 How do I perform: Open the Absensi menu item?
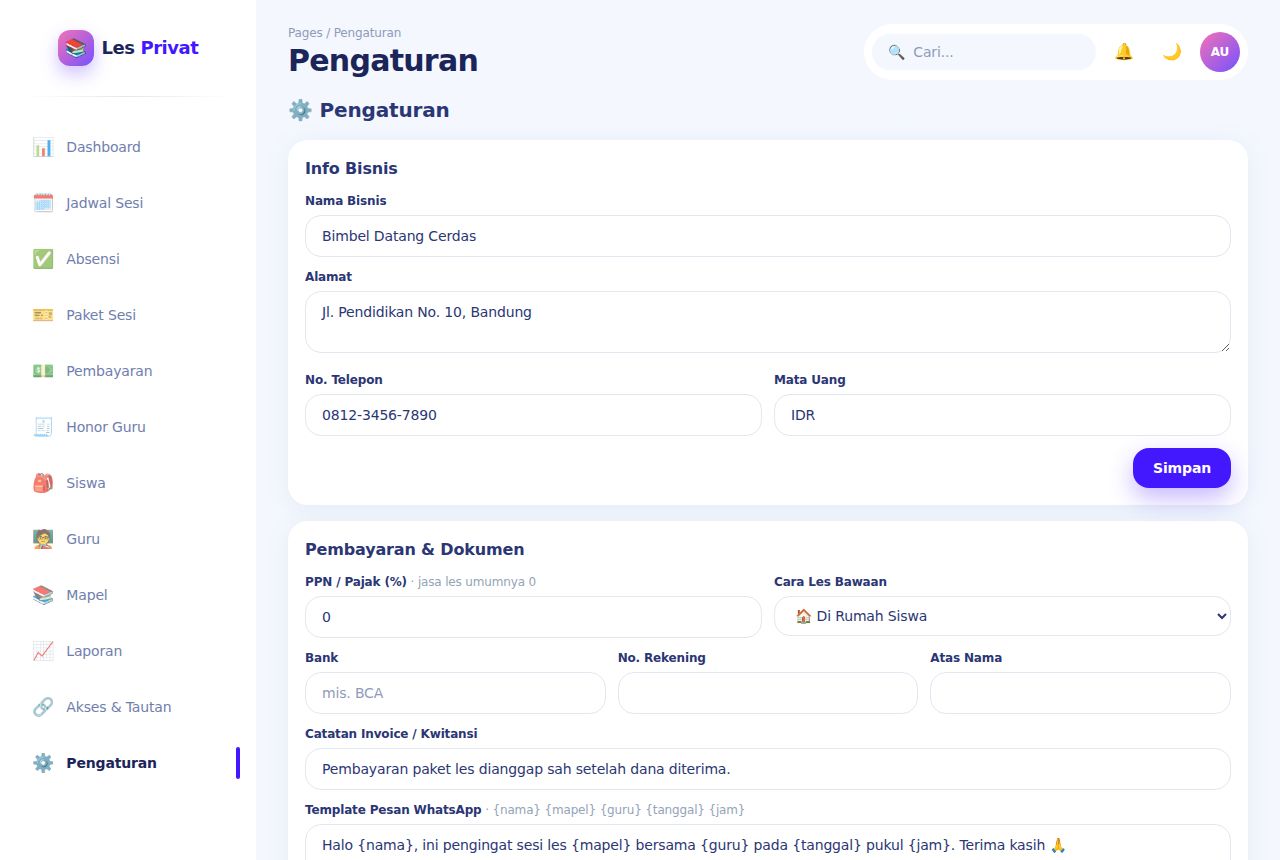point(128,259)
